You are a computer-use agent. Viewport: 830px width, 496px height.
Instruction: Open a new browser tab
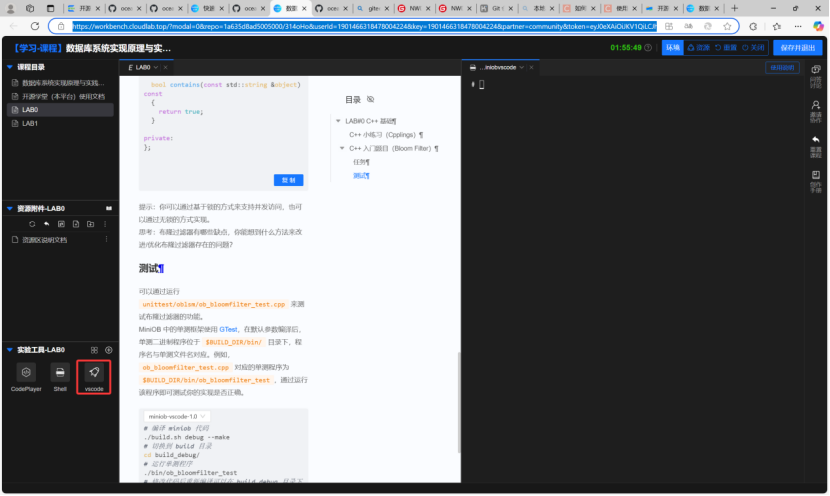coord(734,8)
